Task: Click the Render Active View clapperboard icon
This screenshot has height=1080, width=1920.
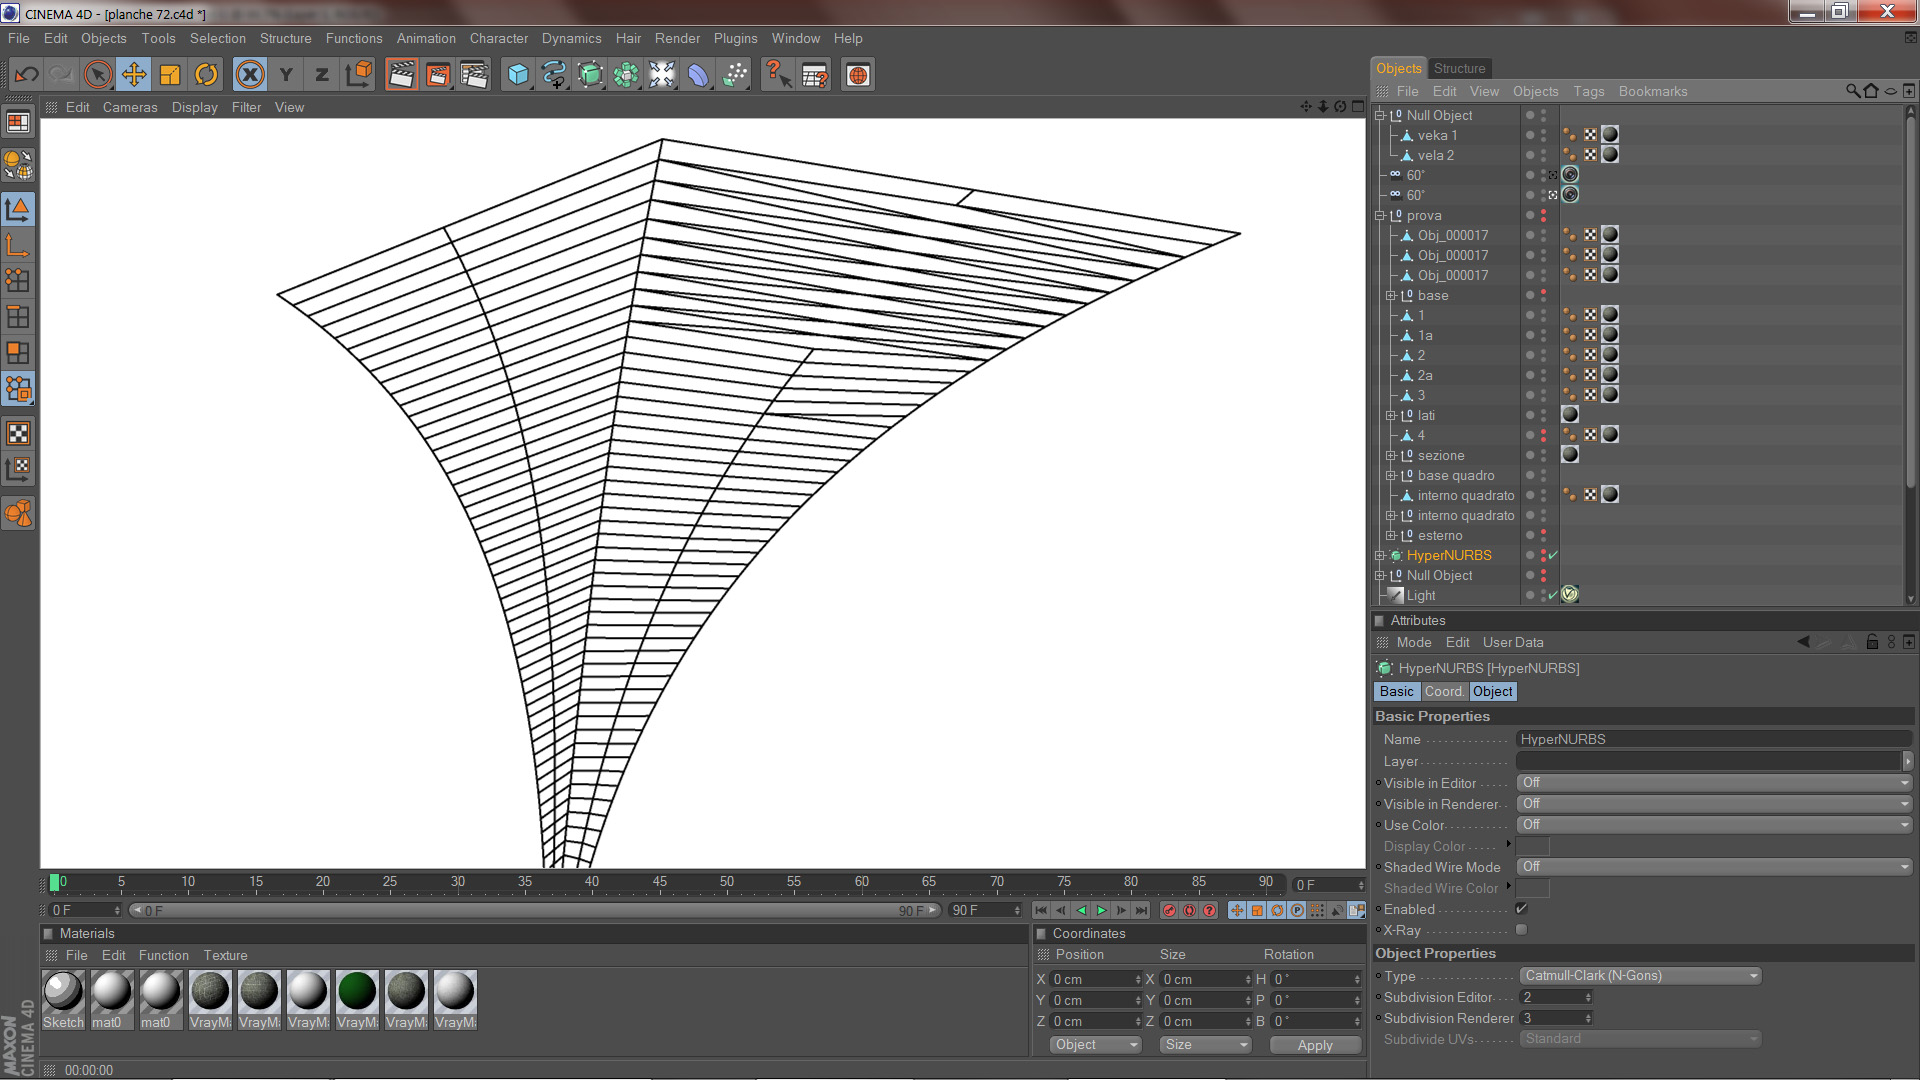Action: 401,75
